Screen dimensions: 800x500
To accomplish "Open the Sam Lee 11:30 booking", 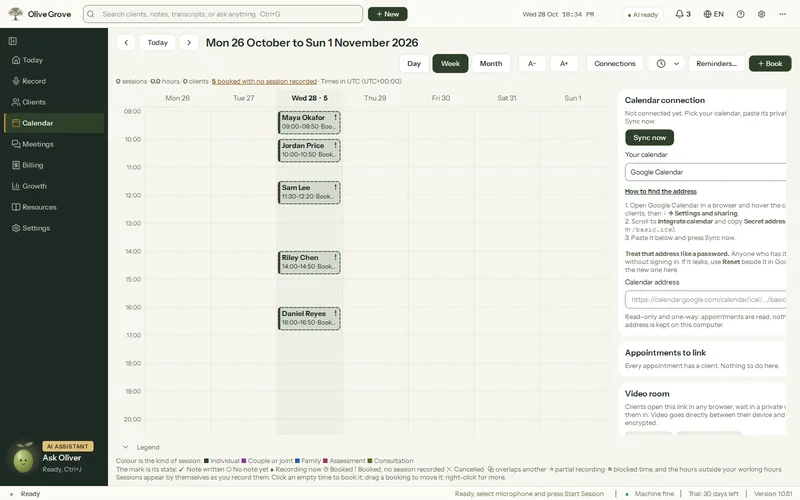I will (x=309, y=192).
